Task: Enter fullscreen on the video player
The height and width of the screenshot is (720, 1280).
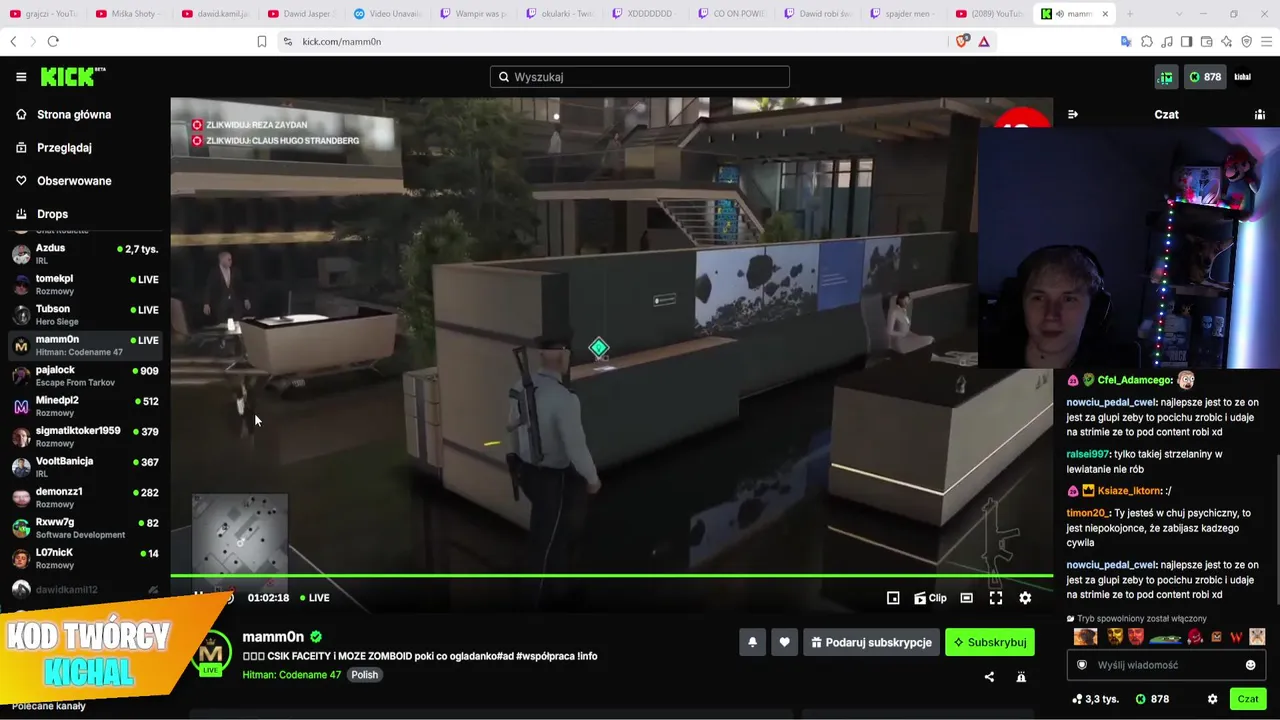Action: (996, 598)
